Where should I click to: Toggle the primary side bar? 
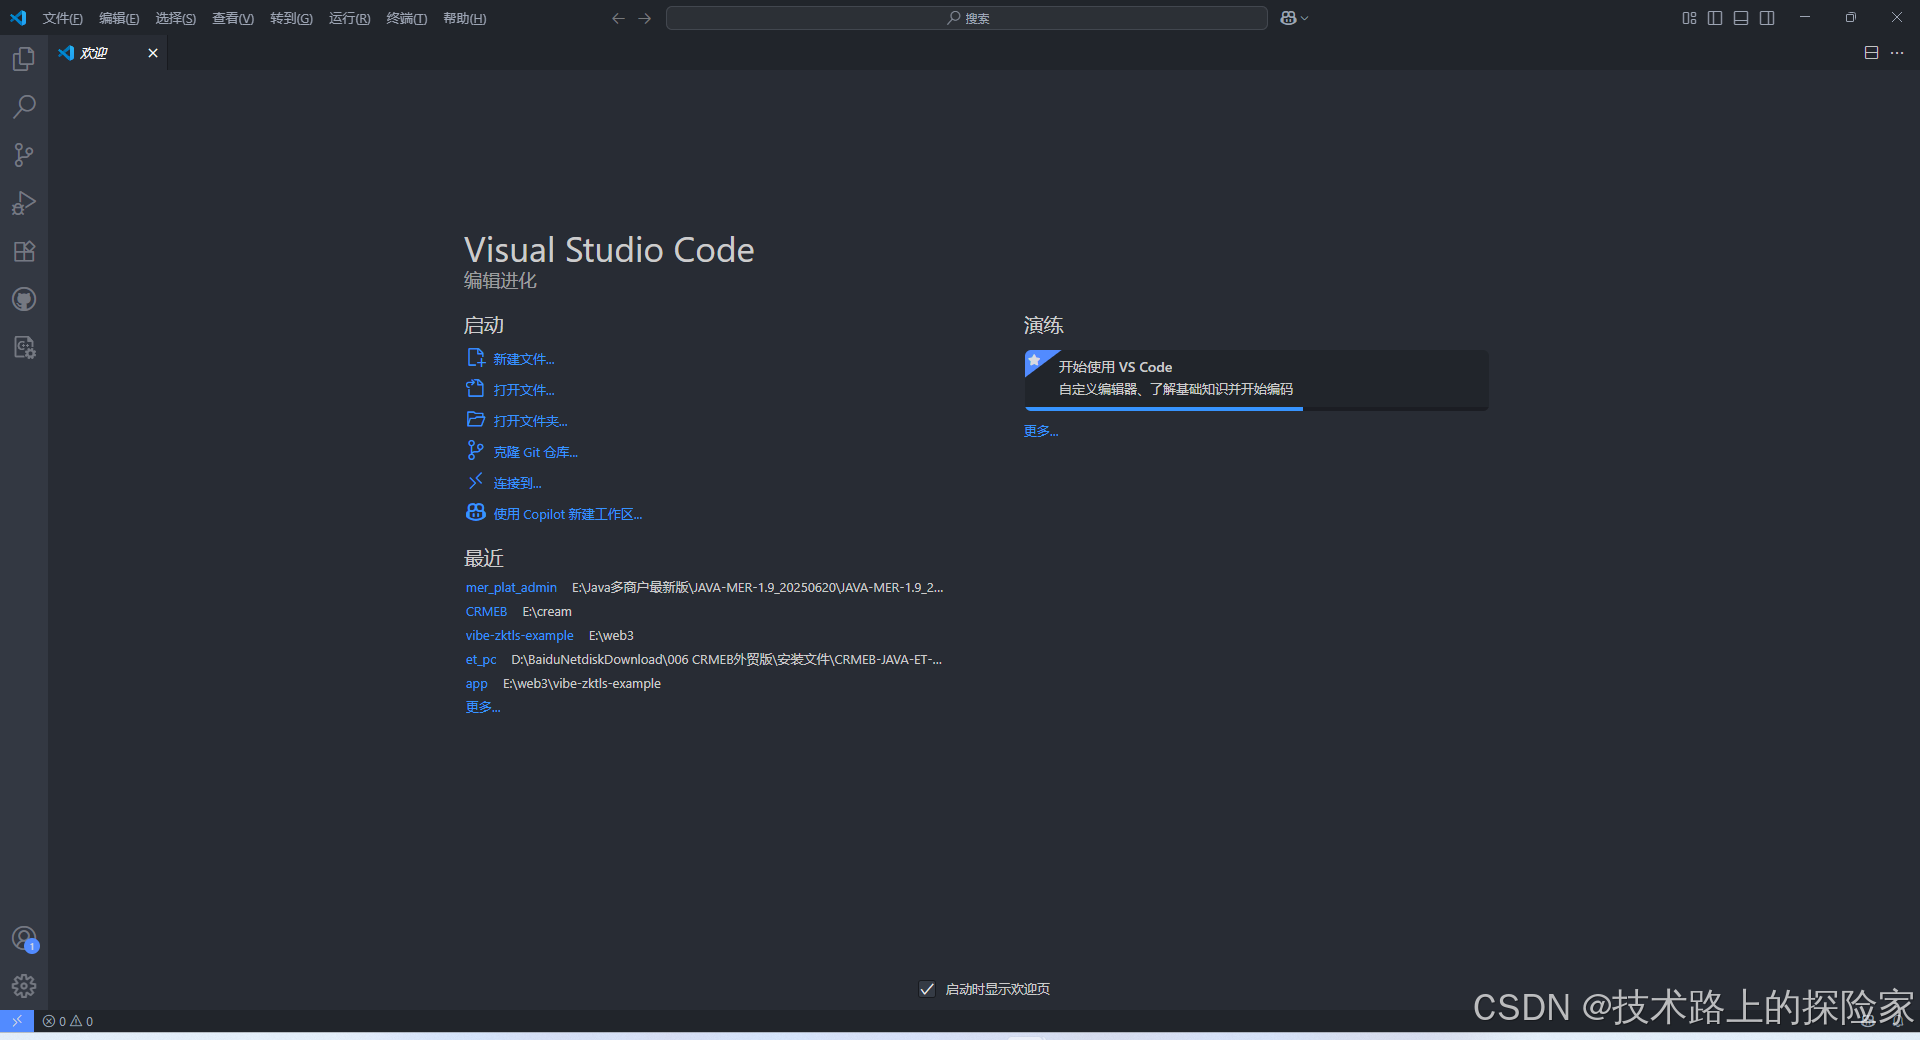1715,18
